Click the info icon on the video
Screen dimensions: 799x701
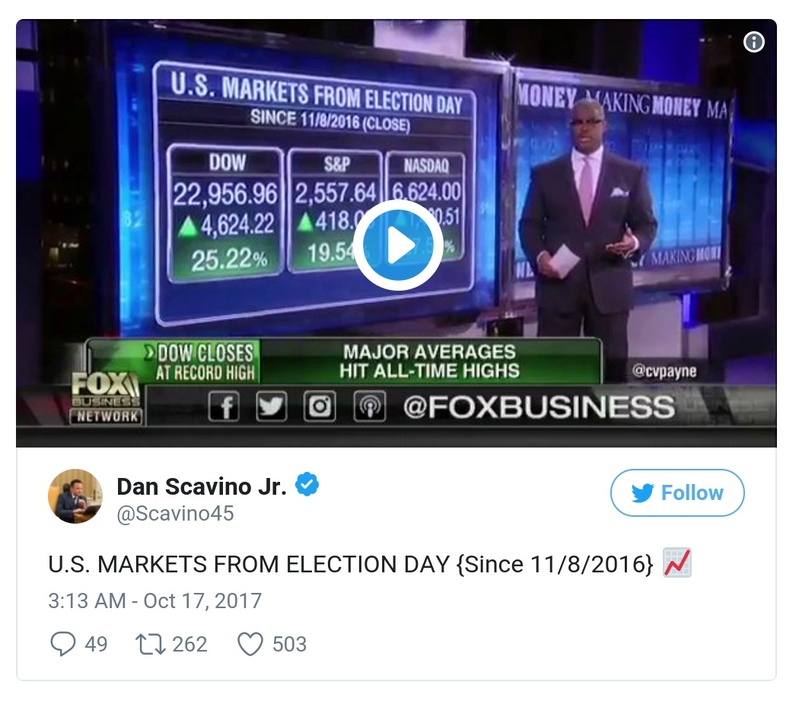click(754, 42)
